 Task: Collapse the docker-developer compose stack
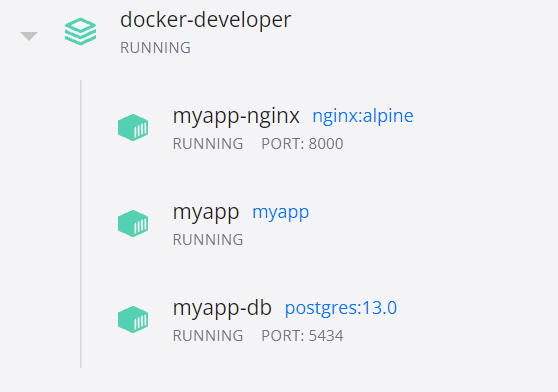point(29,36)
